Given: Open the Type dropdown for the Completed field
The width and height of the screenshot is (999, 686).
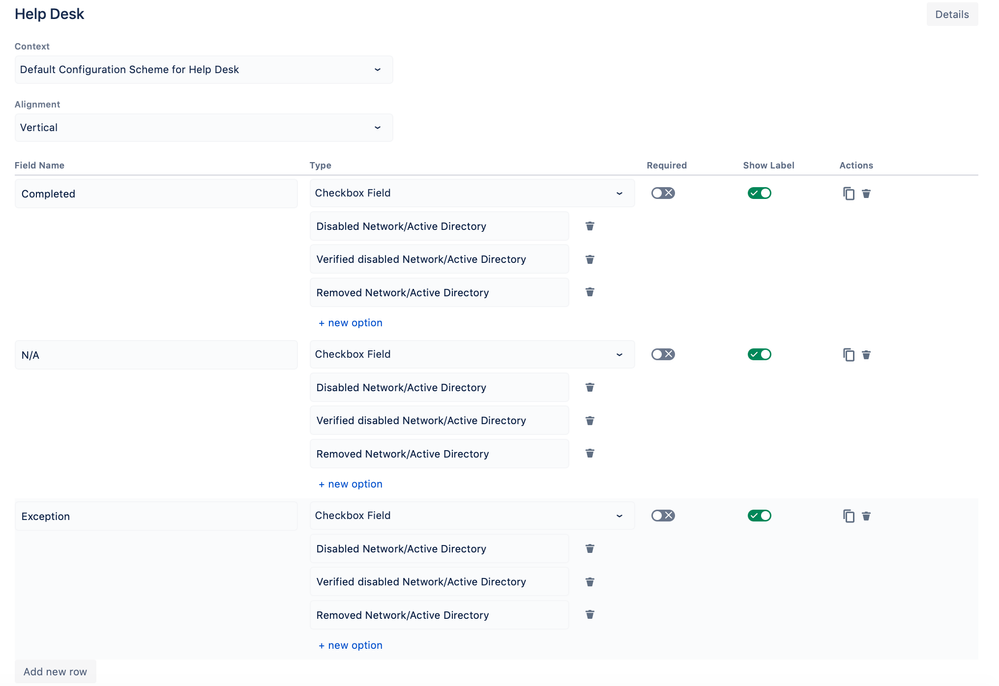Looking at the screenshot, I should click(471, 192).
